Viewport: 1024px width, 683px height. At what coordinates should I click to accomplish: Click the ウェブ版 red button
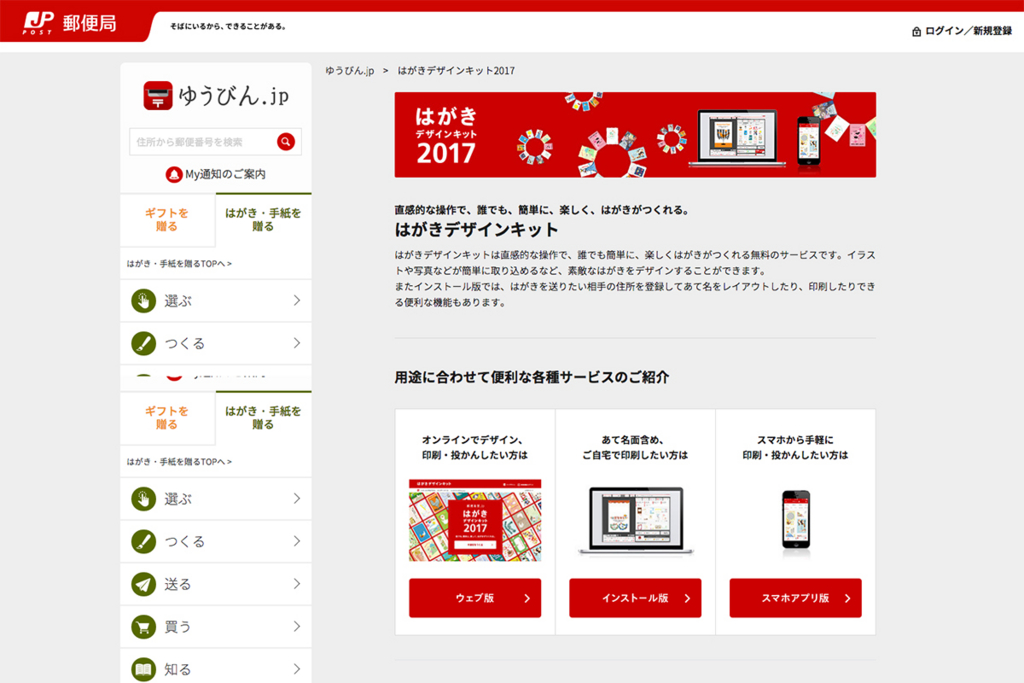pyautogui.click(x=475, y=597)
